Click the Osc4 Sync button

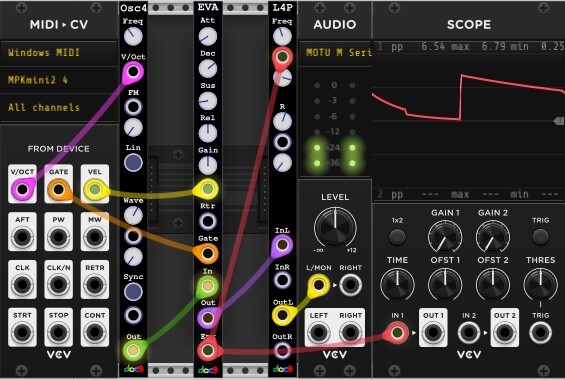pos(133,292)
